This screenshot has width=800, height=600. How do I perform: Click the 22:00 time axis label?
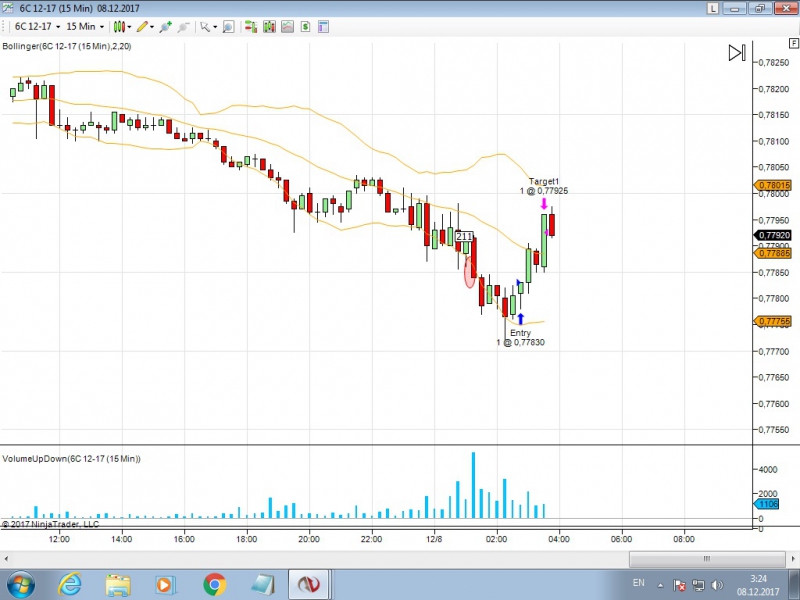[x=371, y=539]
